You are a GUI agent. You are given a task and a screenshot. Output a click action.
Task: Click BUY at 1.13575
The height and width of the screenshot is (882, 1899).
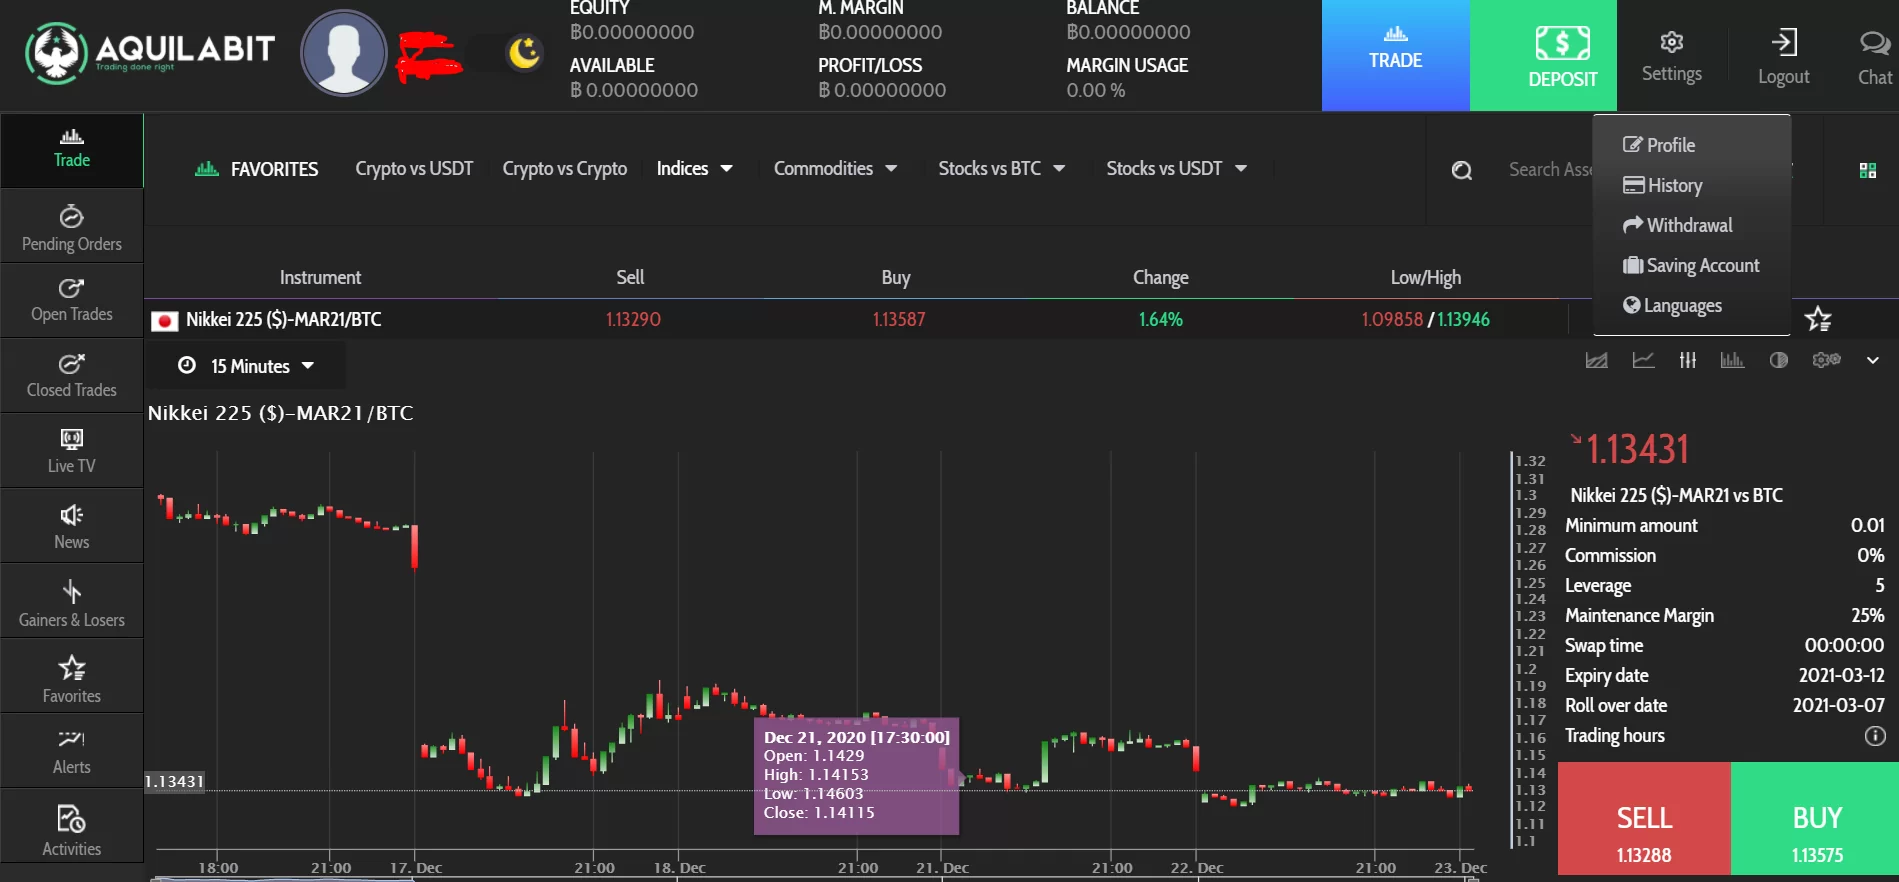pos(1815,819)
